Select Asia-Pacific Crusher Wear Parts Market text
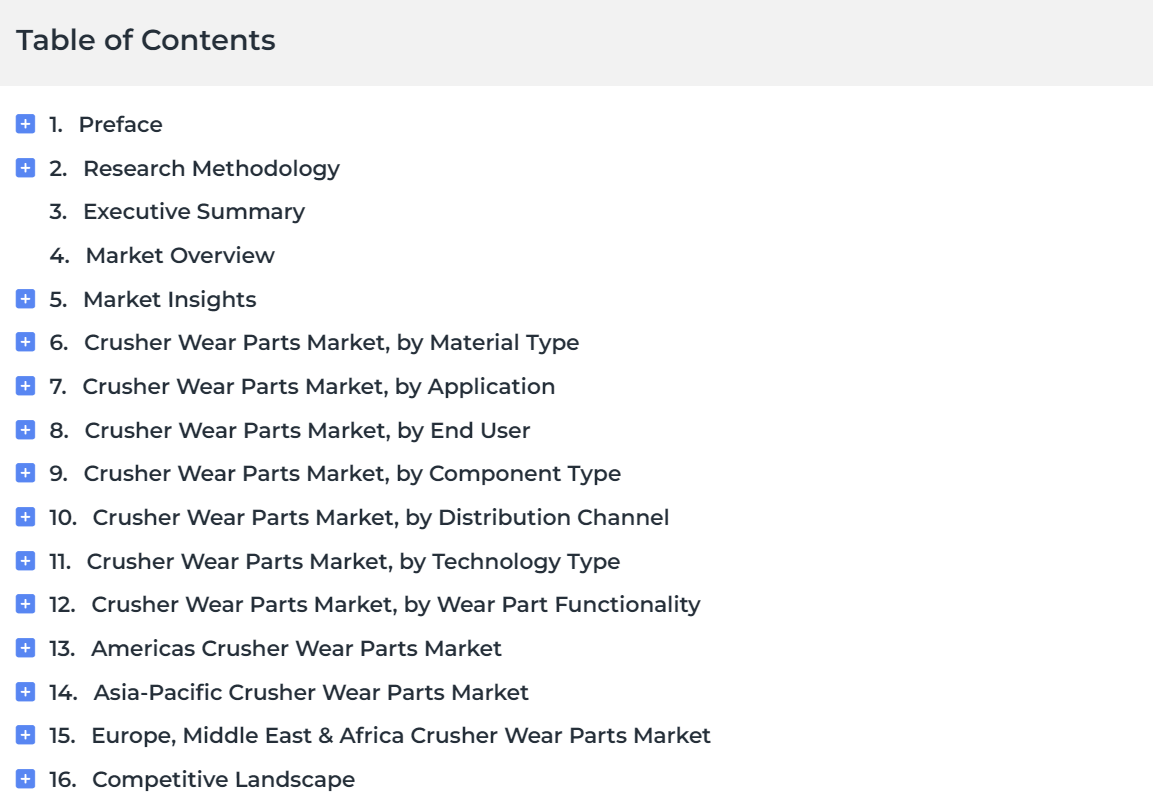Viewport: 1153px width, 807px height. click(x=311, y=692)
